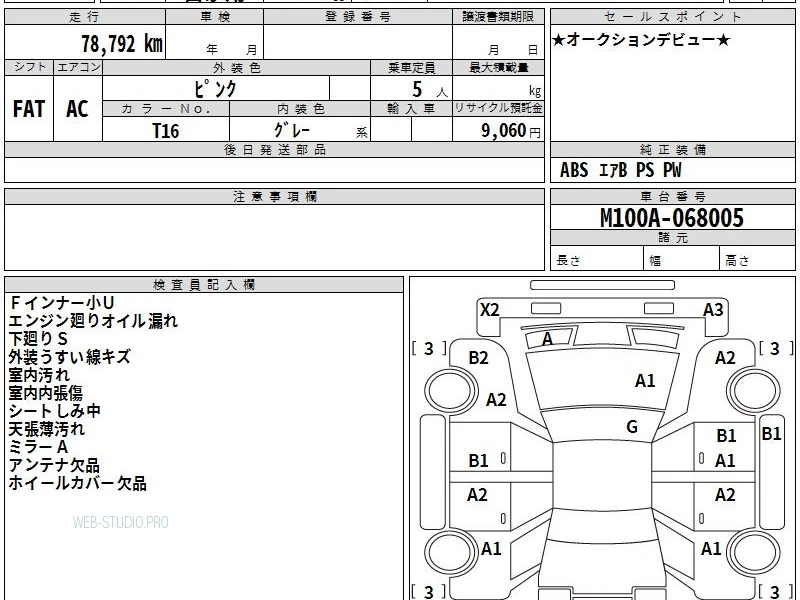Click the 譲渡書類期限 header cell

pos(498,17)
